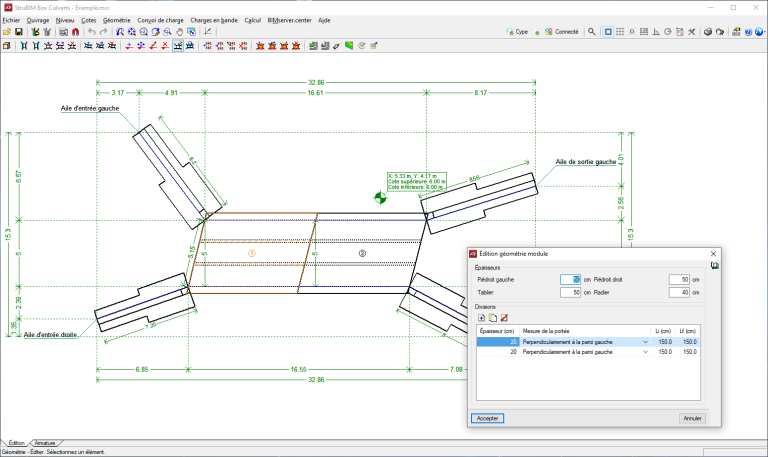Open the 3D view cube icon

(6, 46)
